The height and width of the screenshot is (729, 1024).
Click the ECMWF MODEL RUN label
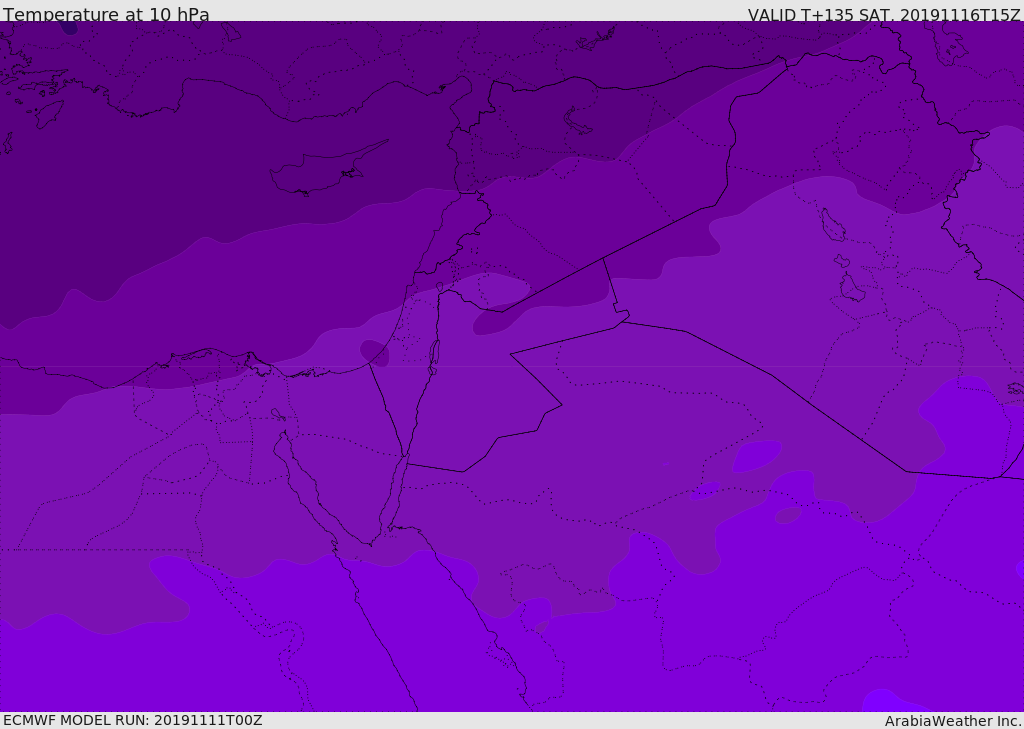(132, 720)
